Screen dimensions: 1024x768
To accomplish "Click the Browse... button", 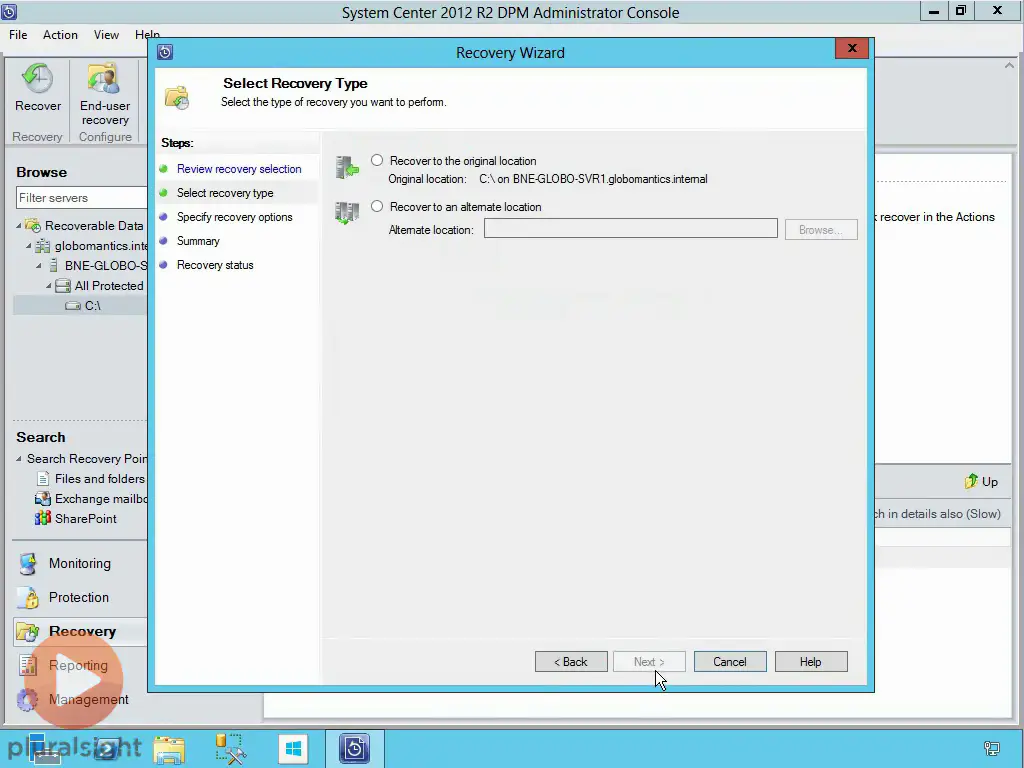I will pyautogui.click(x=821, y=230).
